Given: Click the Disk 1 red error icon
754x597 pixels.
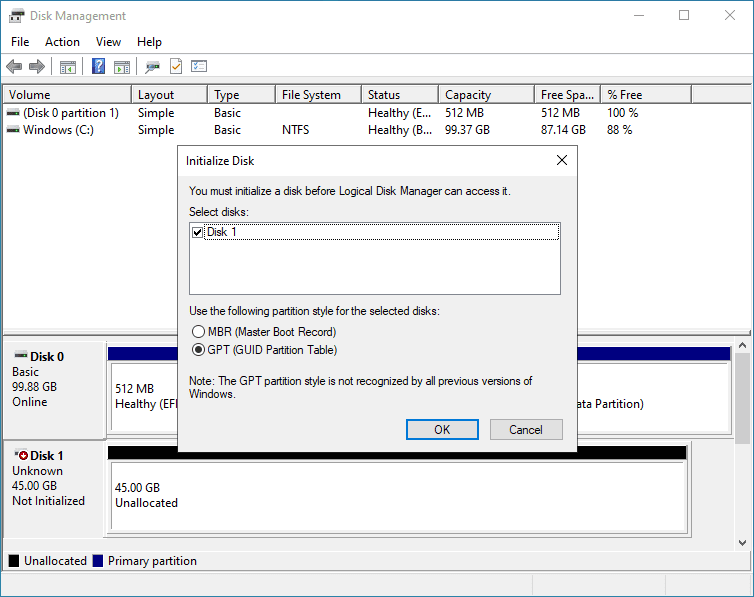Looking at the screenshot, I should pos(21,454).
